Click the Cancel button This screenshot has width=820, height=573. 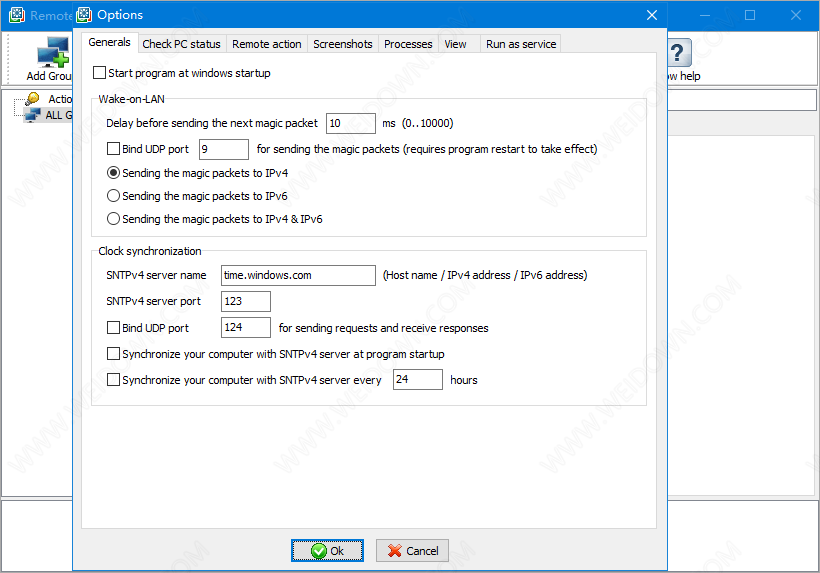412,551
